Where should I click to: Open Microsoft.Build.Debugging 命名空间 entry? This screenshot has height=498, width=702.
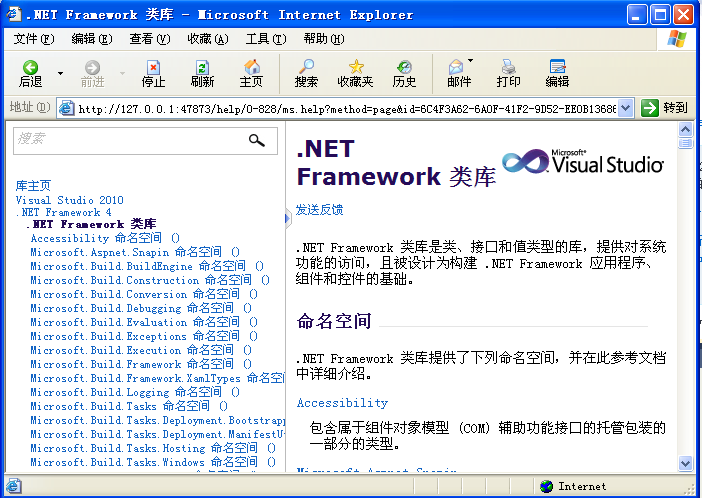141,308
